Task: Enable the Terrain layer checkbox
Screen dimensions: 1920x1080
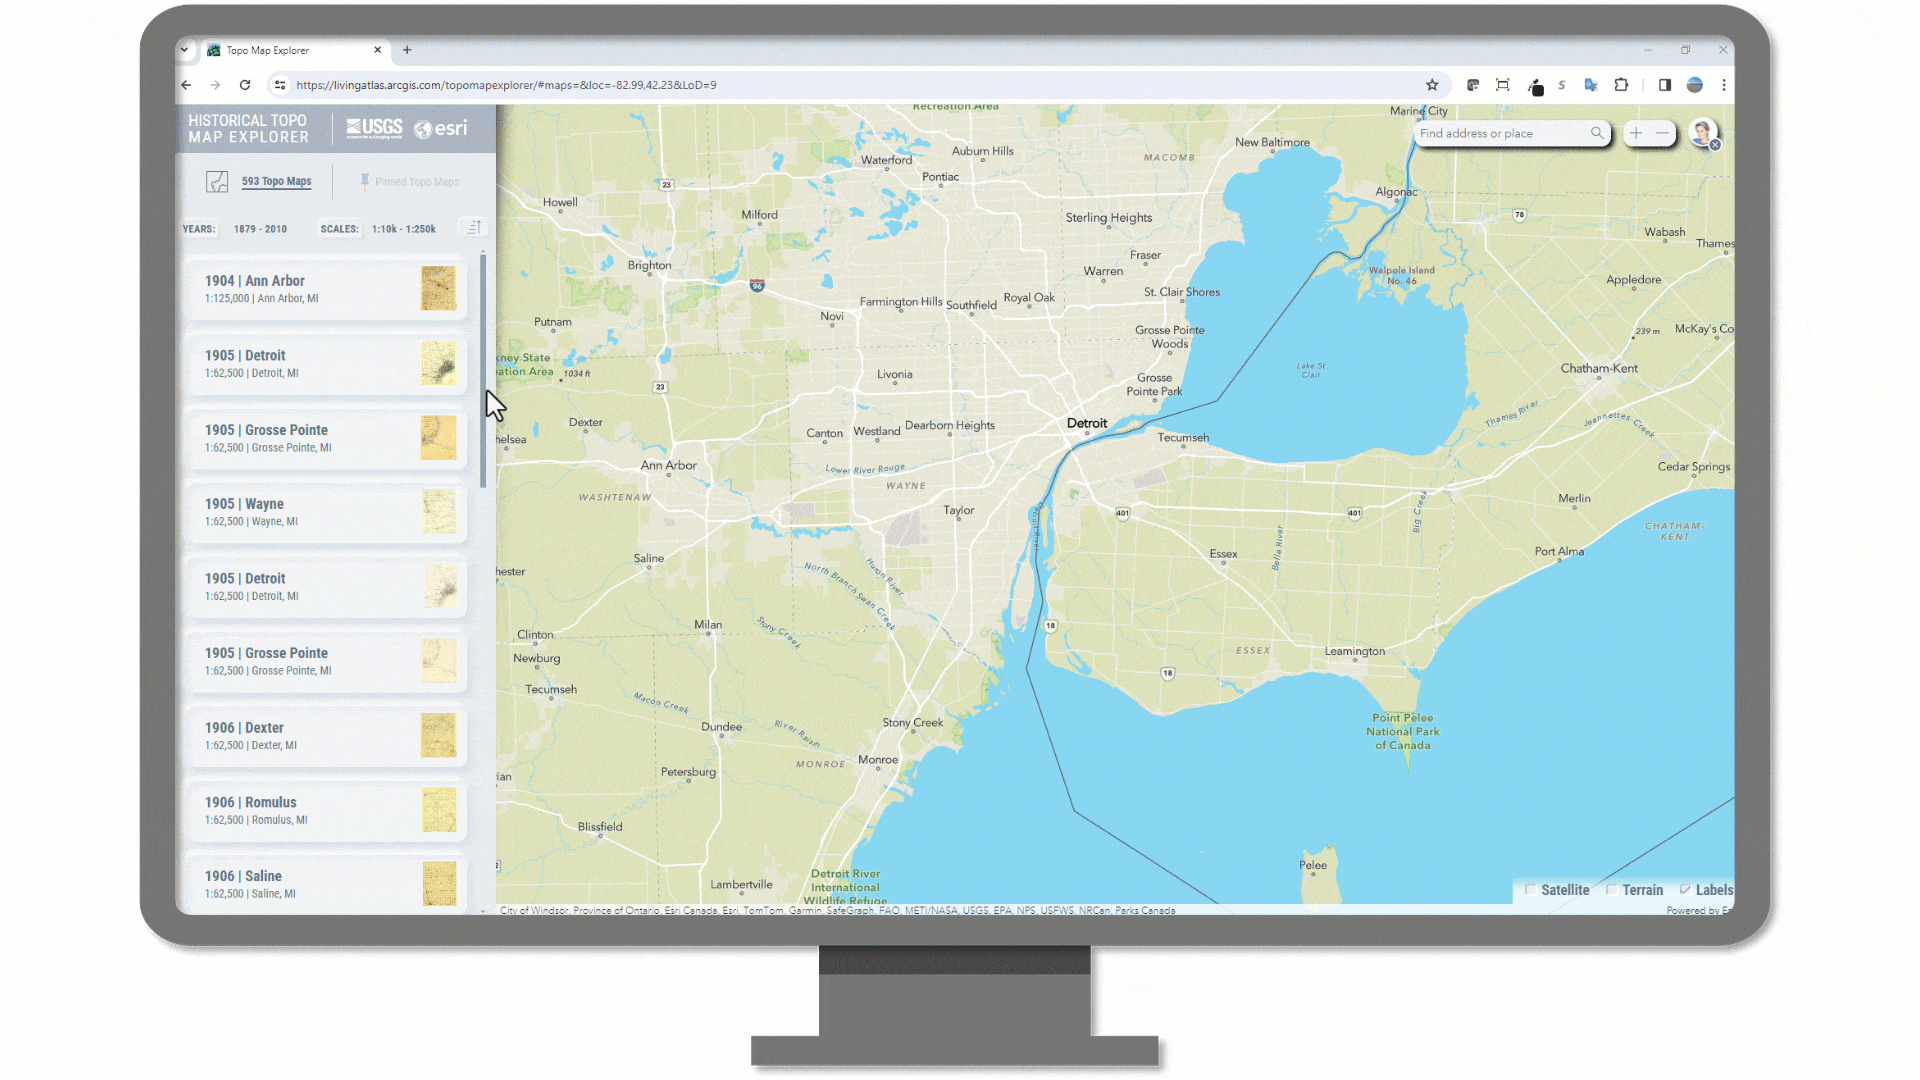Action: pyautogui.click(x=1611, y=889)
